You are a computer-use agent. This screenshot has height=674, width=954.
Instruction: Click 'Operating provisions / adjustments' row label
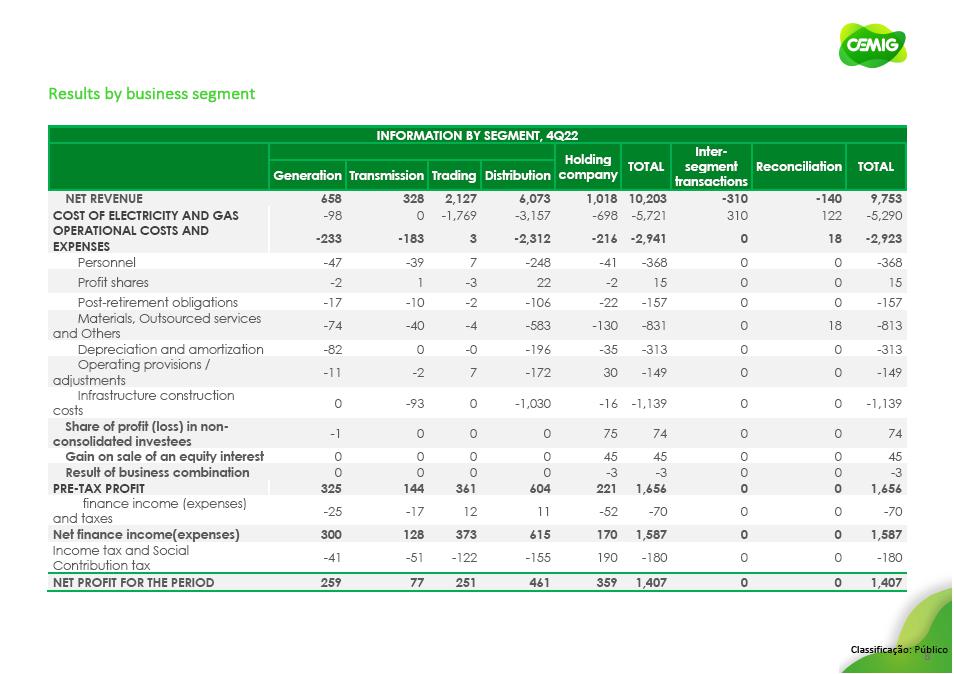131,372
